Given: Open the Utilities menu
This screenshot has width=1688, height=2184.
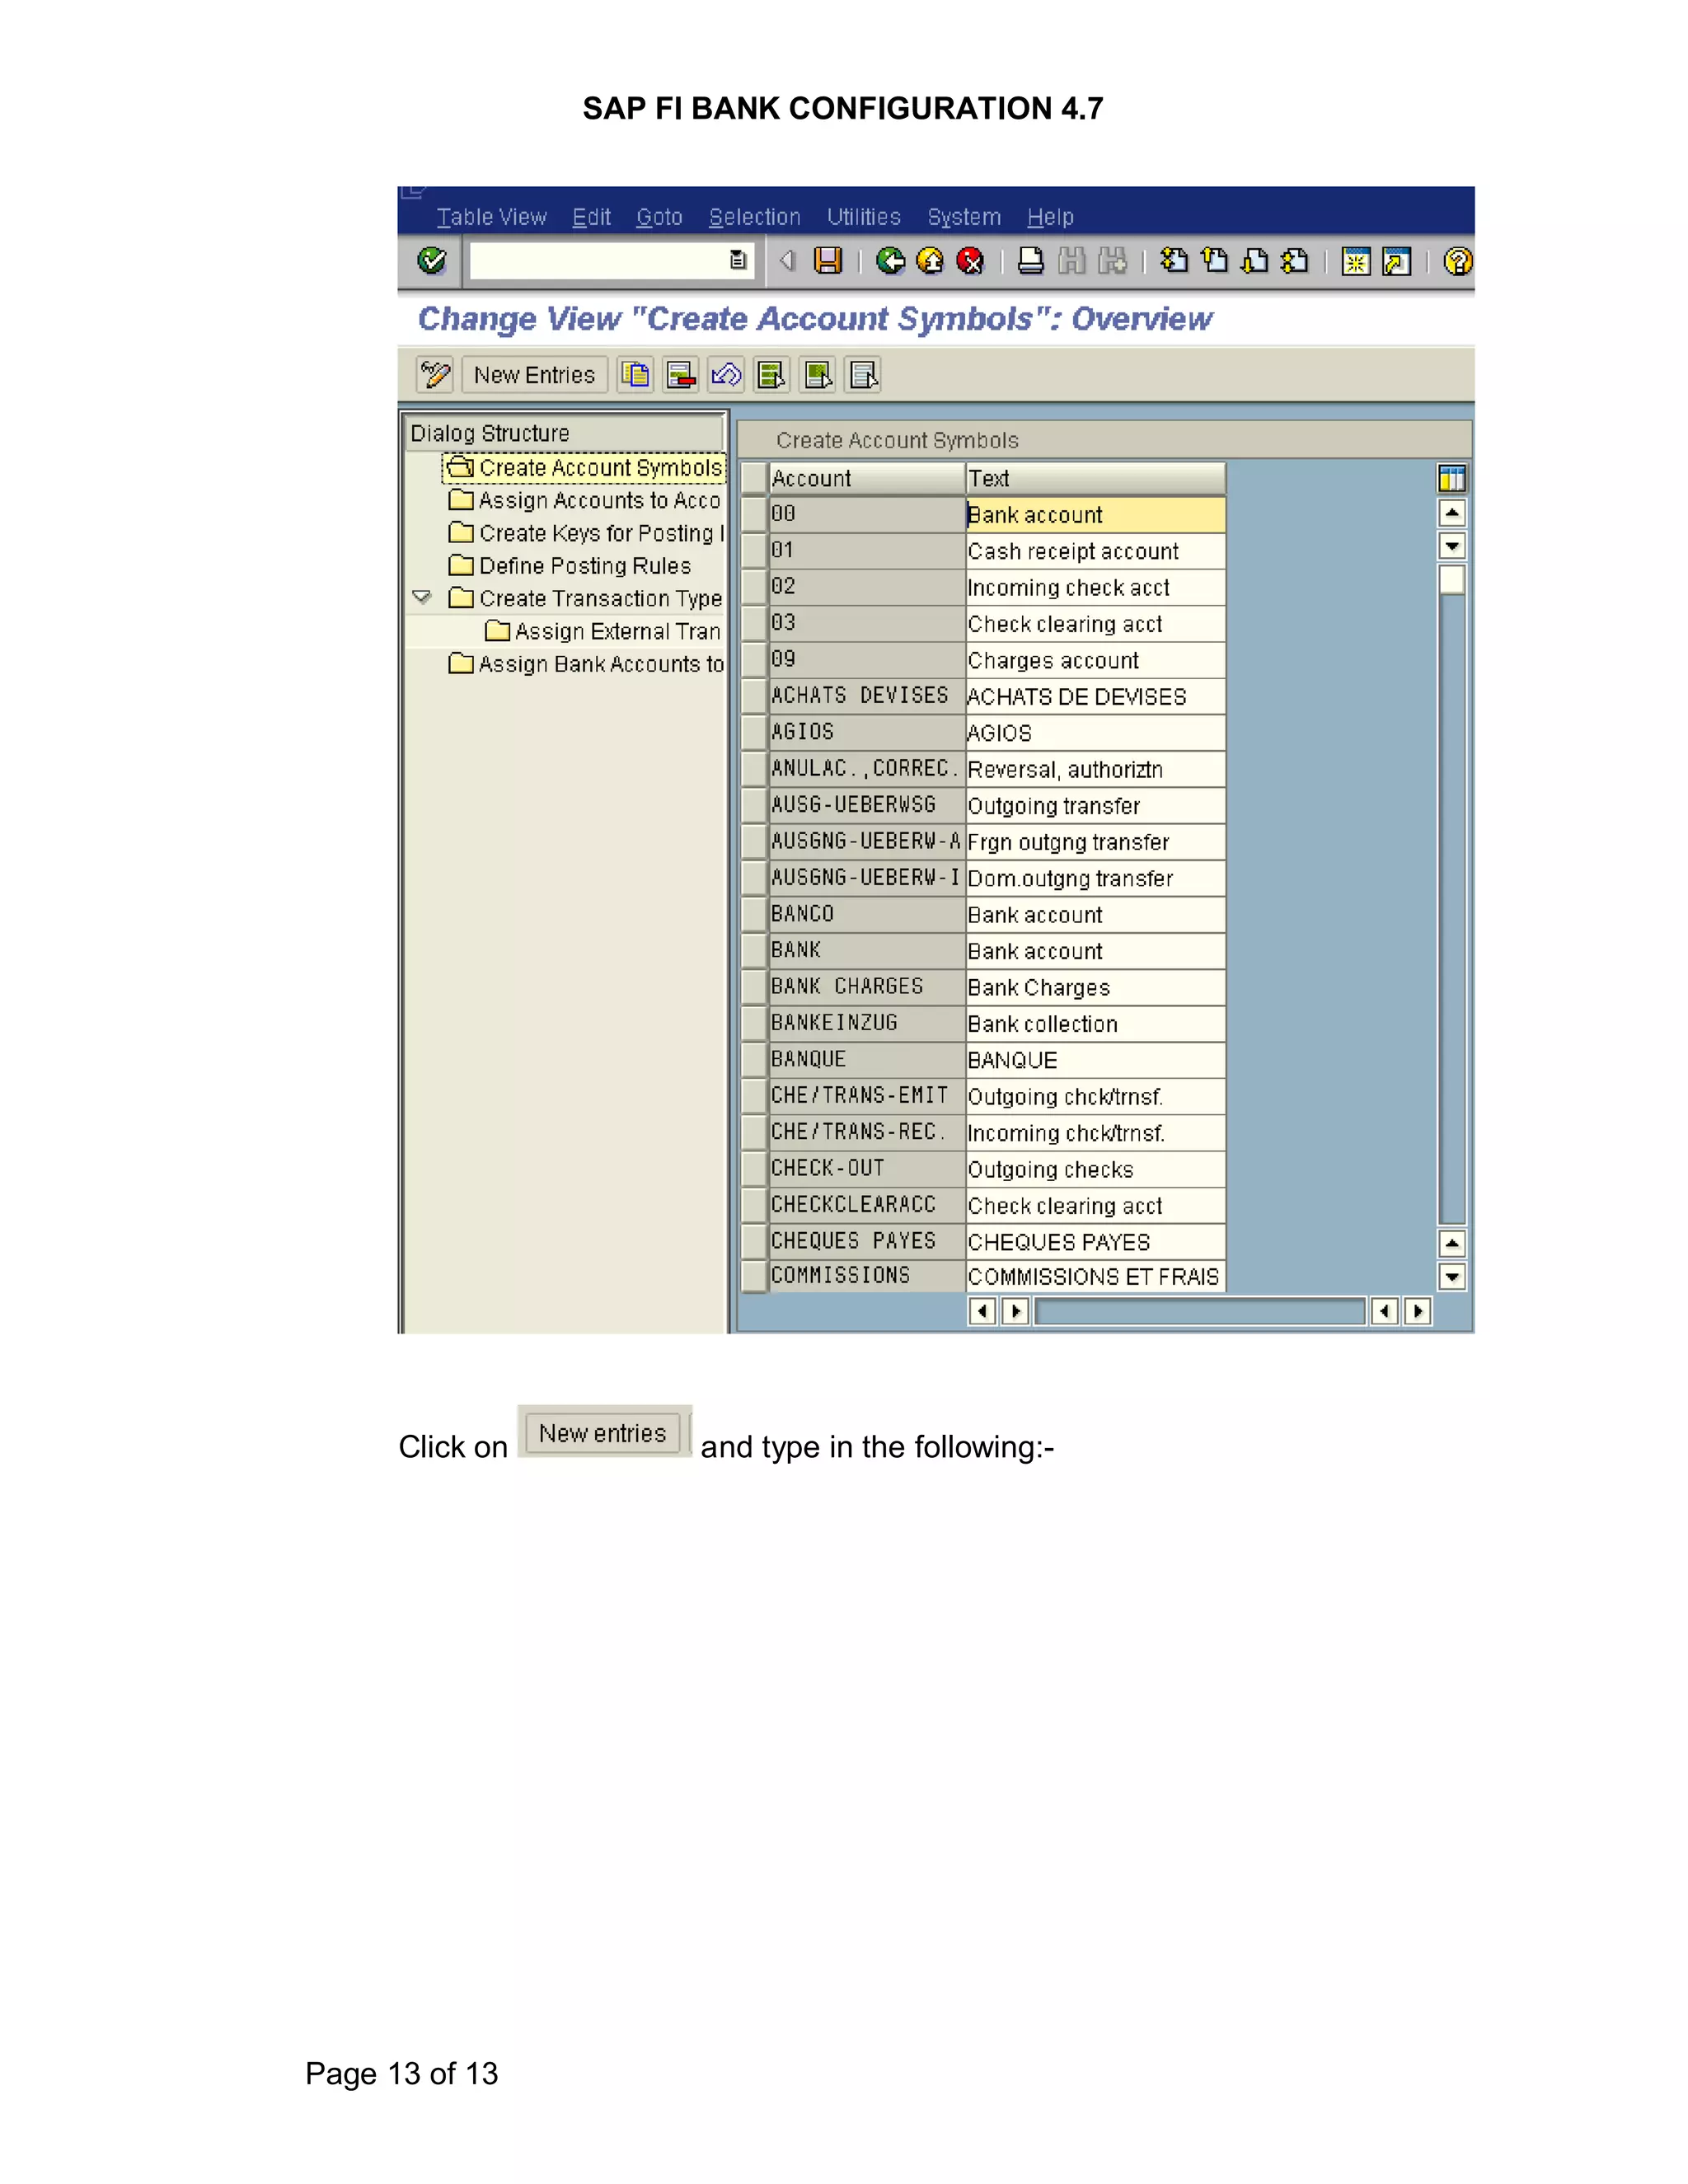Looking at the screenshot, I should [863, 217].
